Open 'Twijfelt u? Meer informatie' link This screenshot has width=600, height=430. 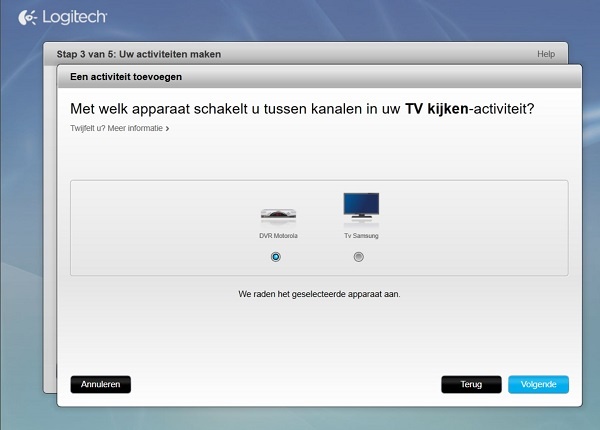(x=119, y=128)
